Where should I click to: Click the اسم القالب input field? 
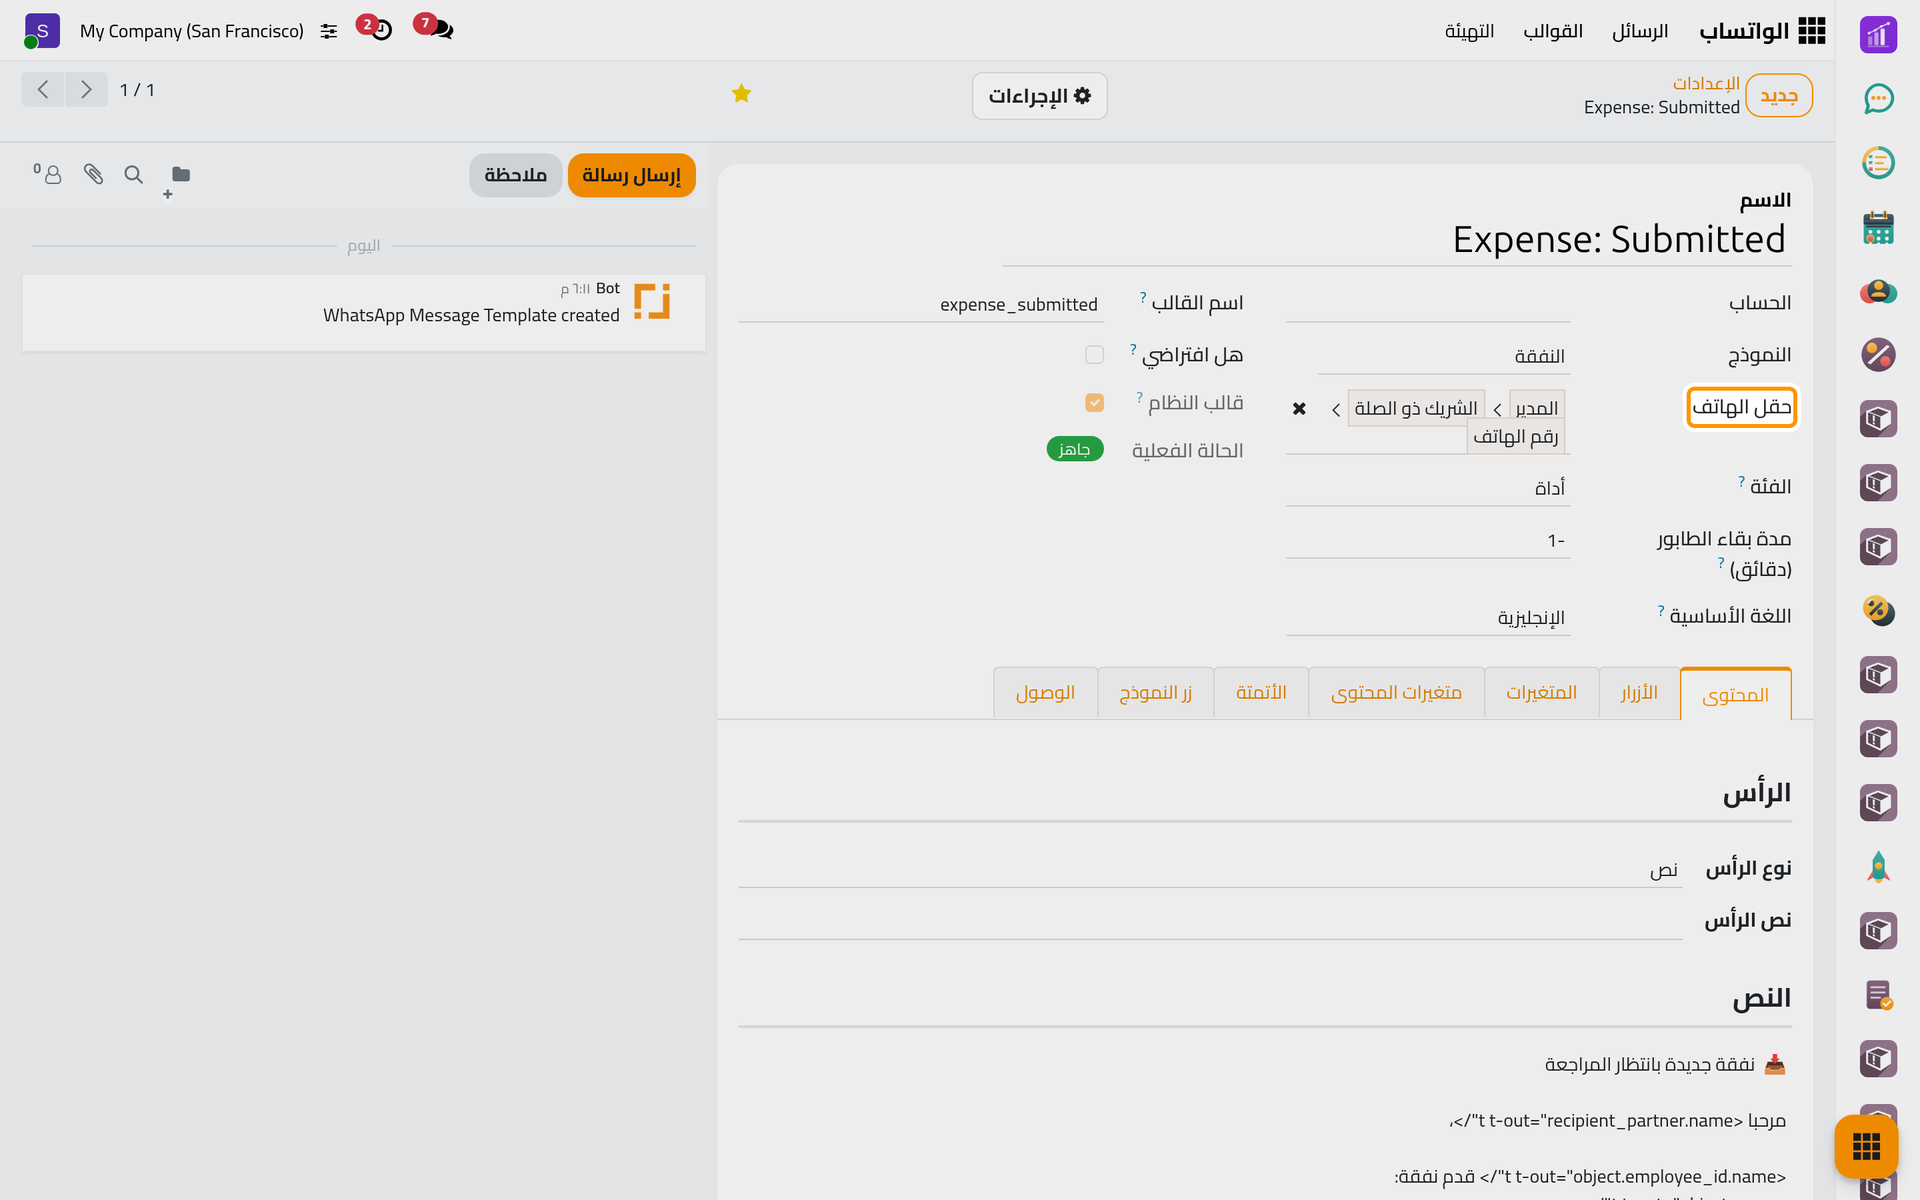tap(921, 304)
